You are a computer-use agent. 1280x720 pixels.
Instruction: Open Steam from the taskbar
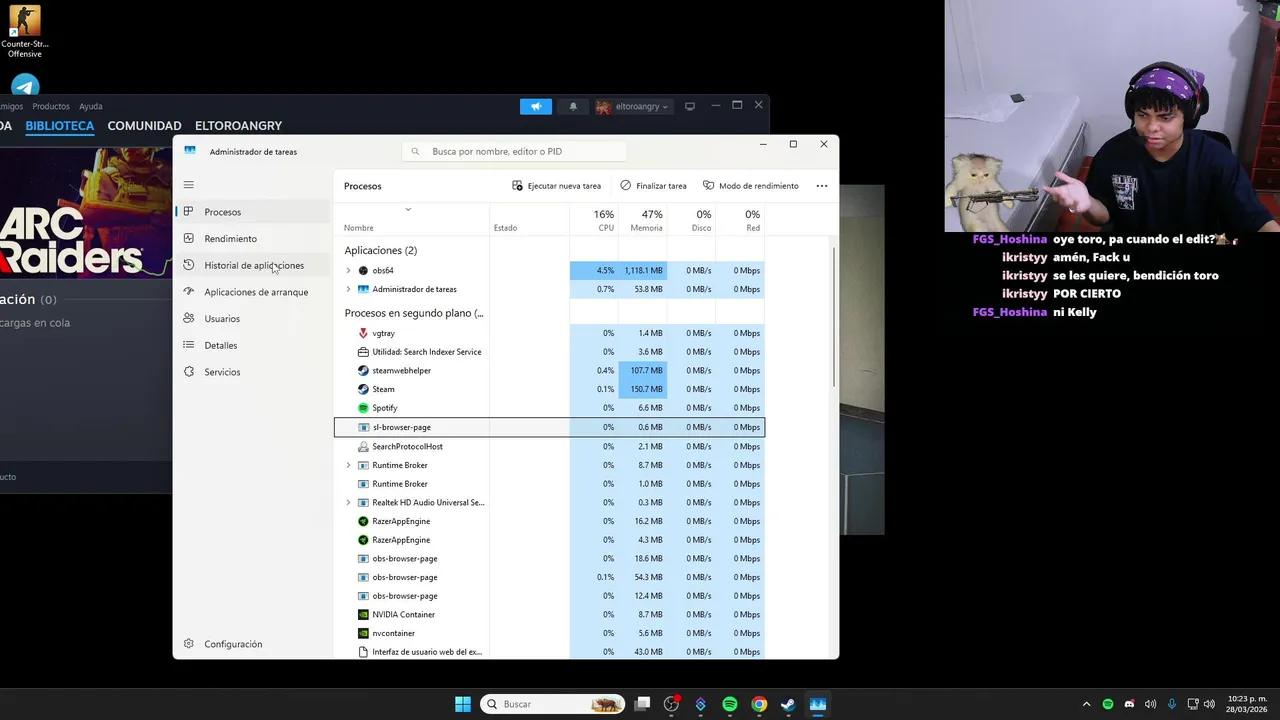tap(788, 704)
